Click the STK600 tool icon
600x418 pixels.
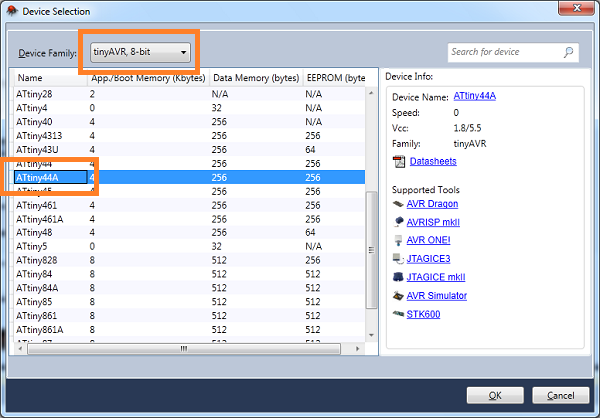[398, 314]
